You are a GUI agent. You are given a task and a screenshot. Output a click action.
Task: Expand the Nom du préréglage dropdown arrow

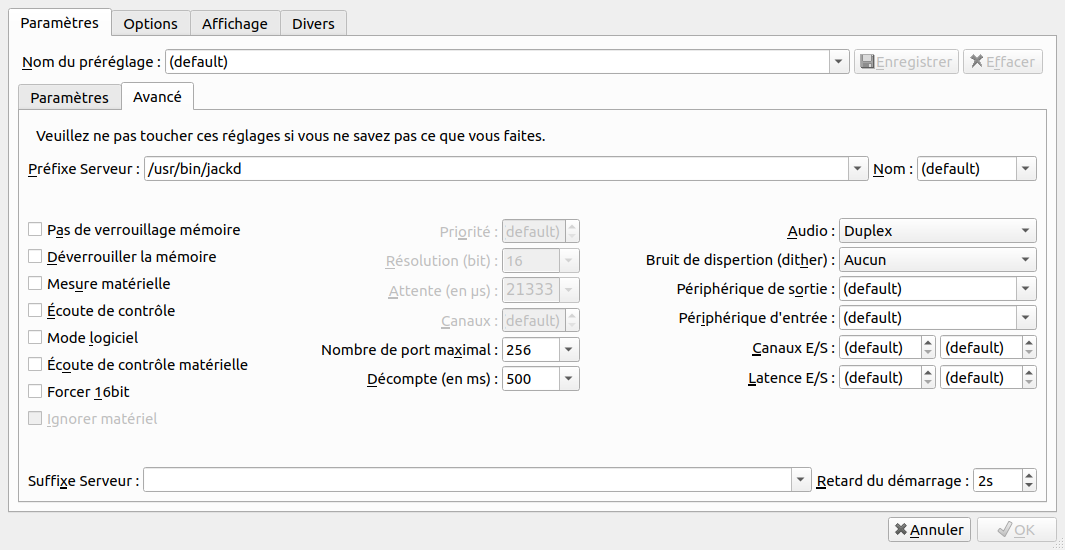(839, 62)
